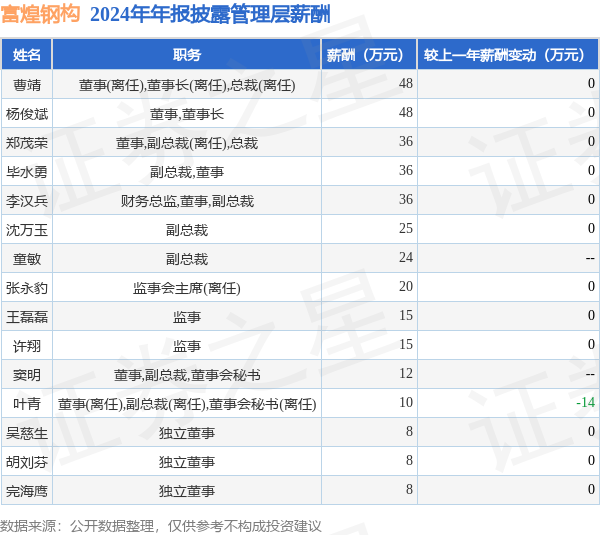Click the name cell 胡刘芬

(27, 462)
